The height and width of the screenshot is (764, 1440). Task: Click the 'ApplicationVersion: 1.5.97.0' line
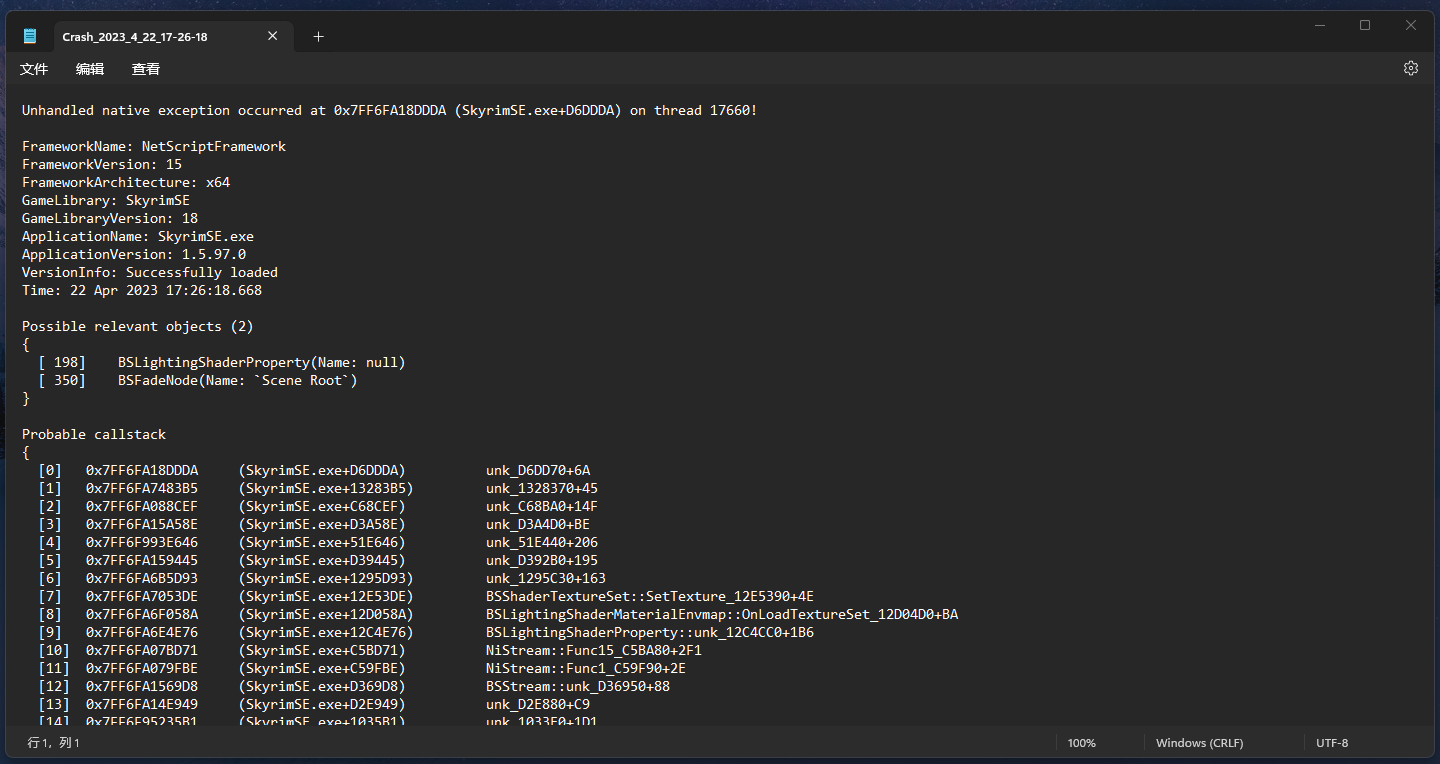(134, 254)
